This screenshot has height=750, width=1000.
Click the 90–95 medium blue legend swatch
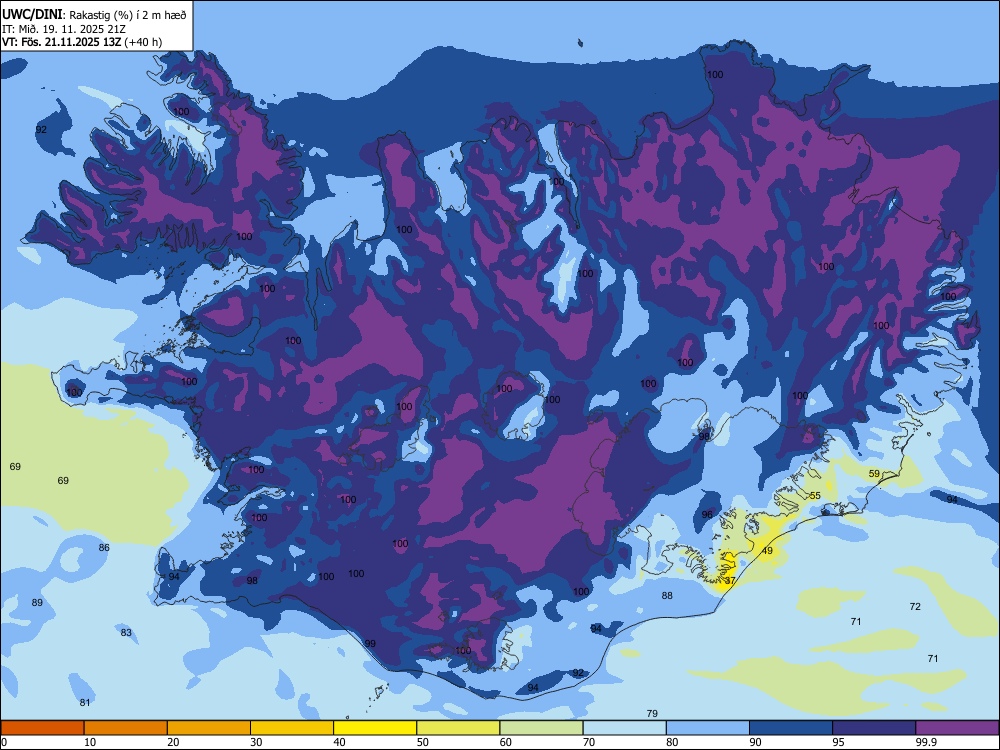pos(791,728)
